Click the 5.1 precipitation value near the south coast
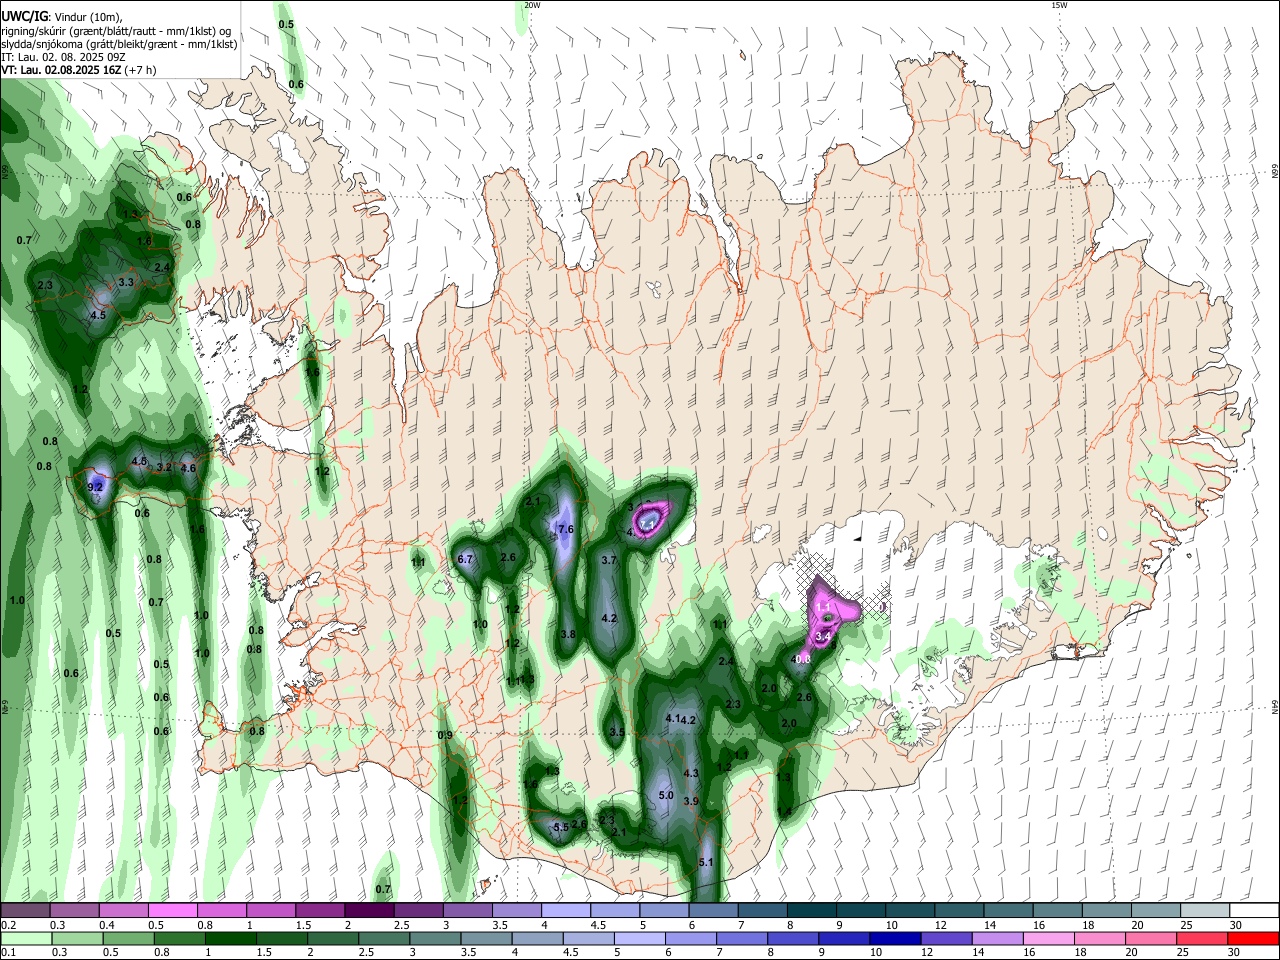The width and height of the screenshot is (1280, 960). [x=706, y=862]
